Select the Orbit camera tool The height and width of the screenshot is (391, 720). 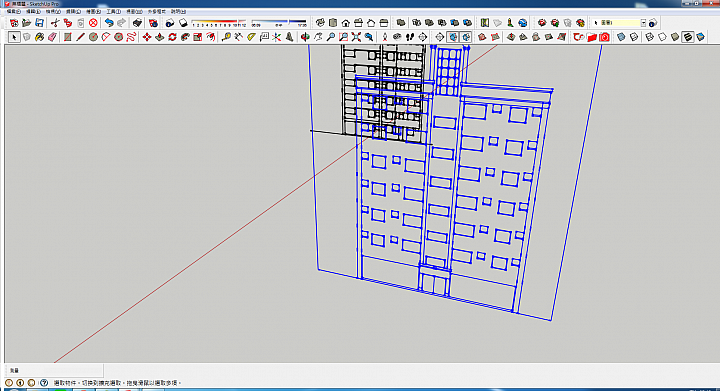pos(305,37)
